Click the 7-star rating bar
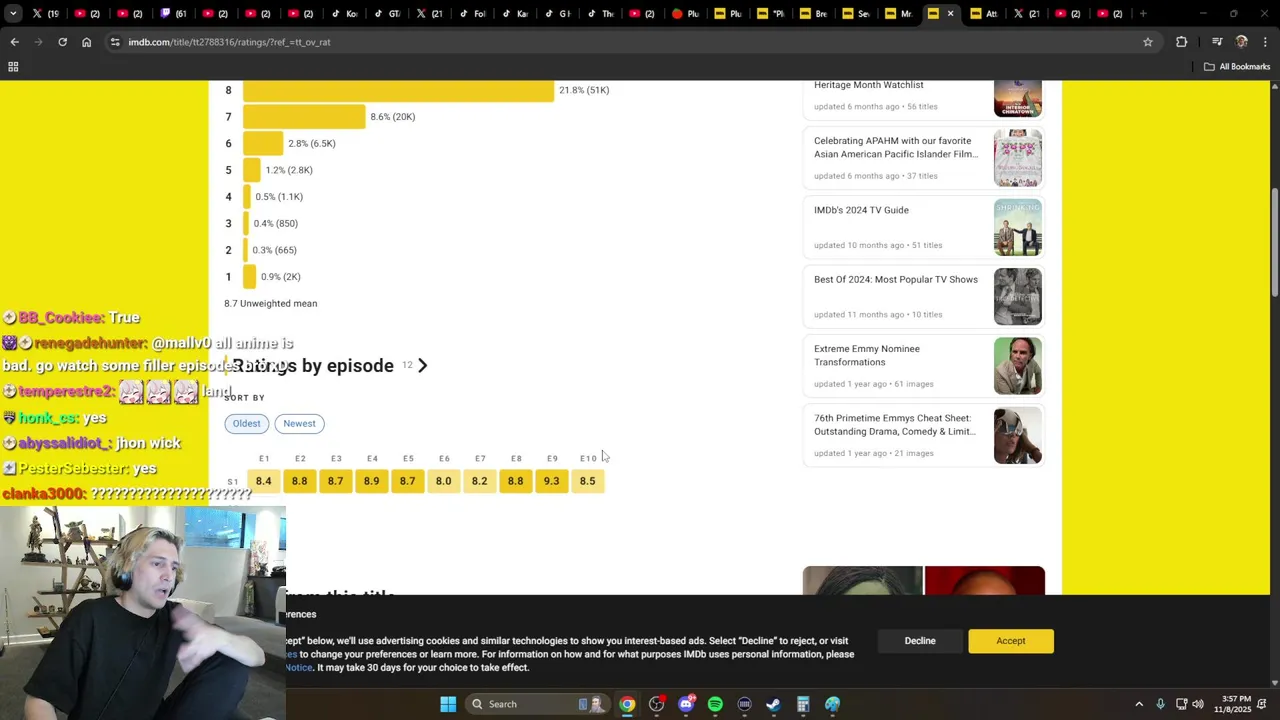The image size is (1280, 720). coord(304,117)
